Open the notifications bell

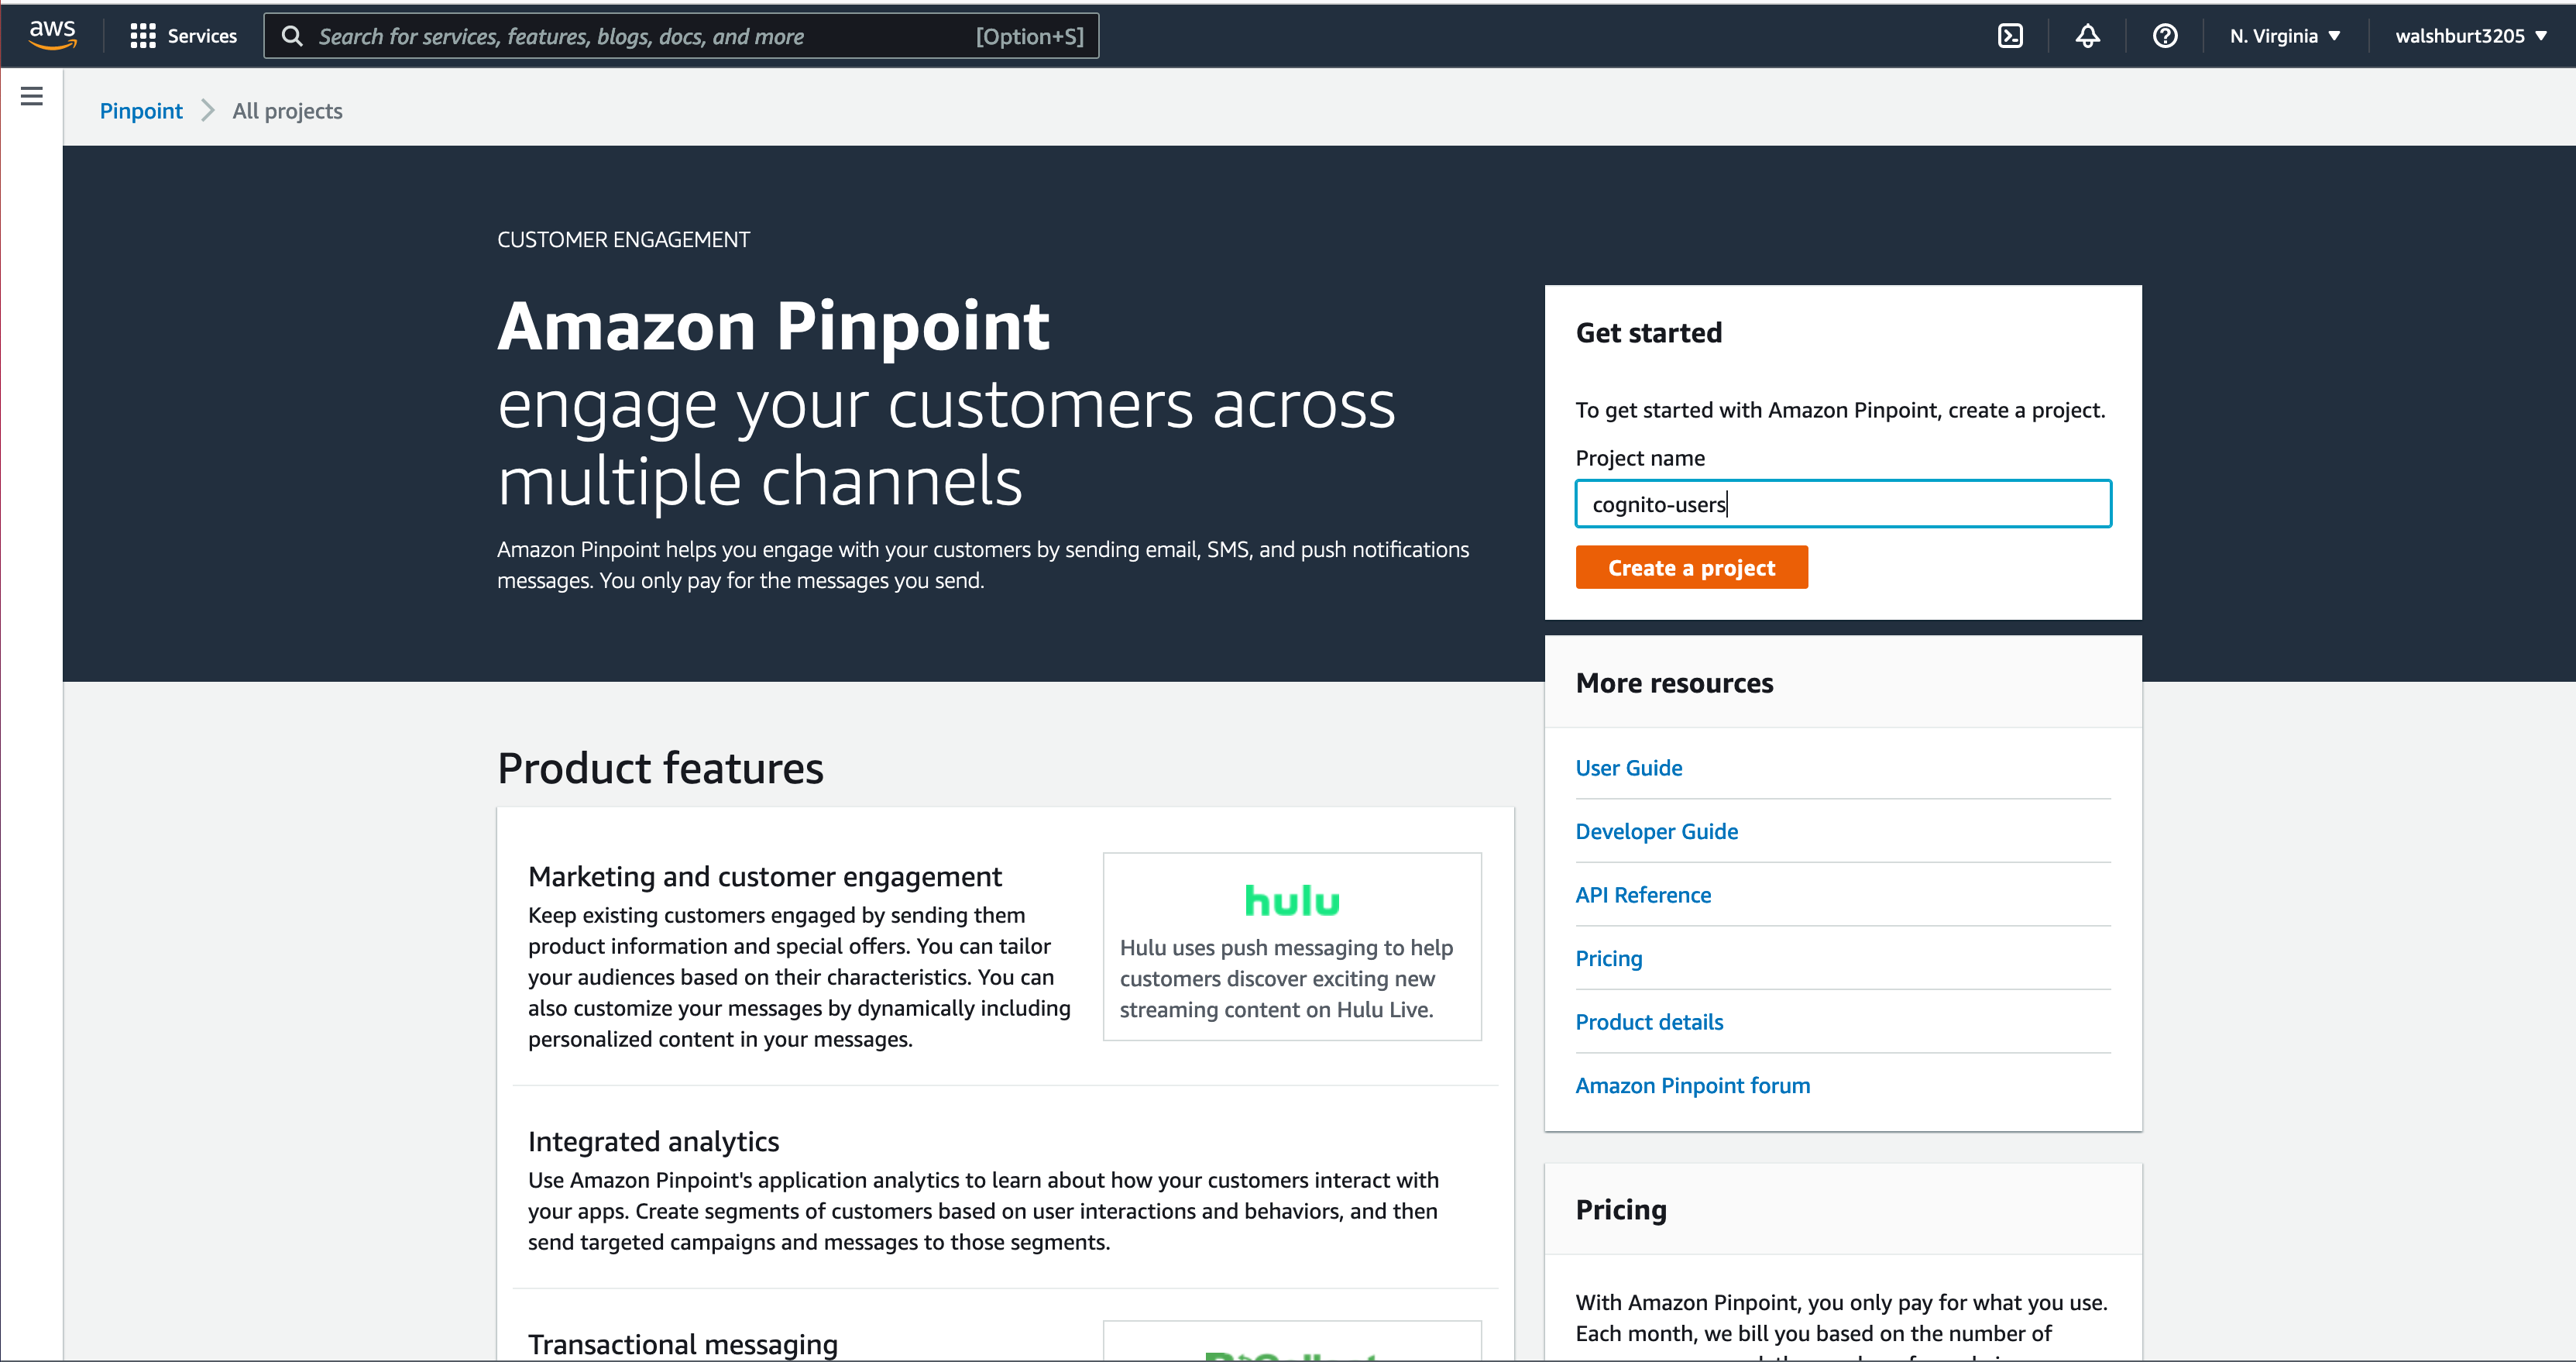pos(2087,36)
